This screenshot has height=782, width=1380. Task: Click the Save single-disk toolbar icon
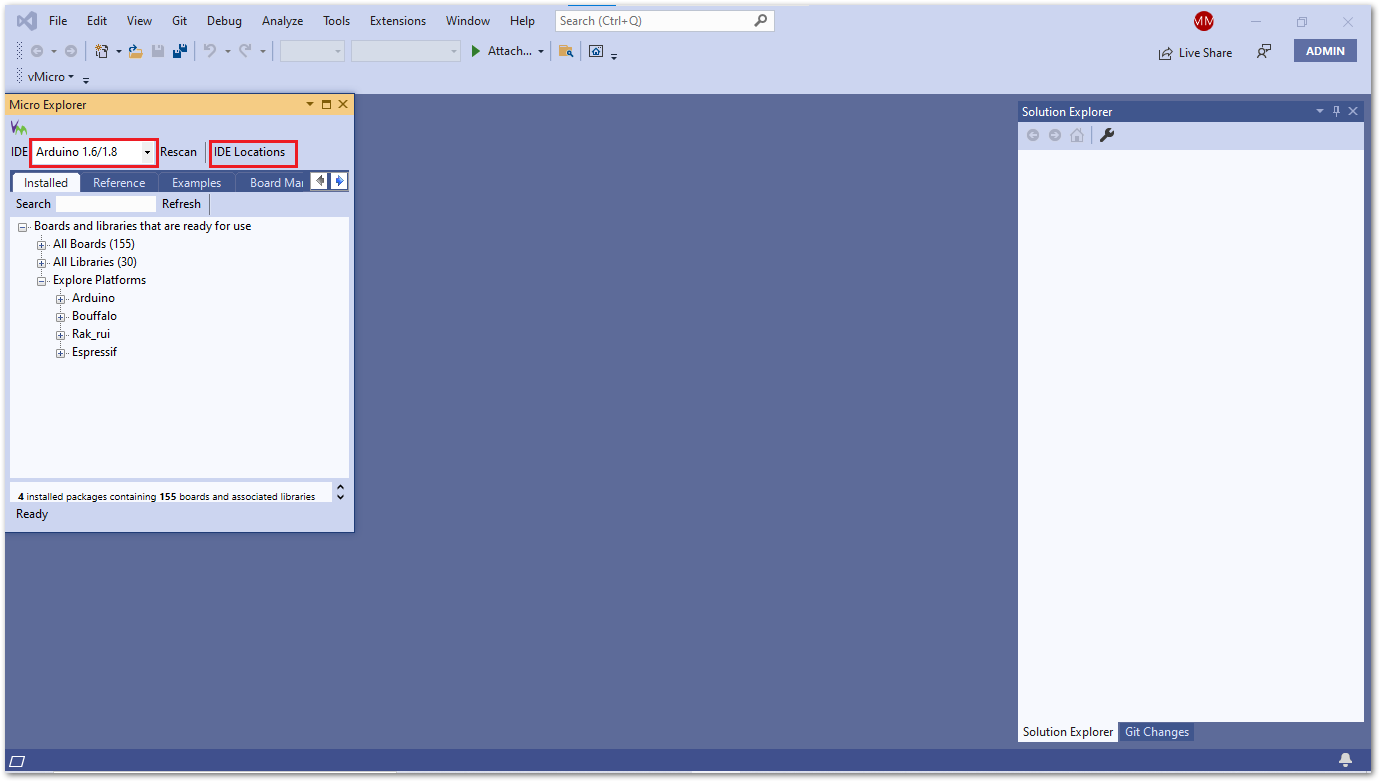click(158, 51)
